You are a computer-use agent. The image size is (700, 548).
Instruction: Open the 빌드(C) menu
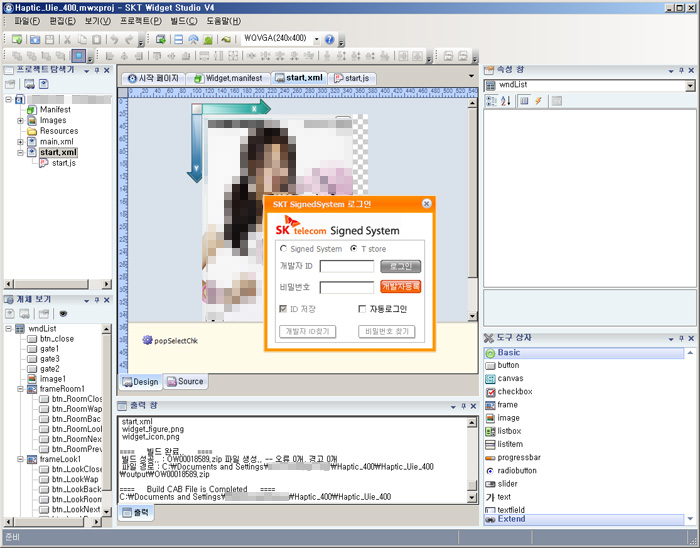click(183, 21)
